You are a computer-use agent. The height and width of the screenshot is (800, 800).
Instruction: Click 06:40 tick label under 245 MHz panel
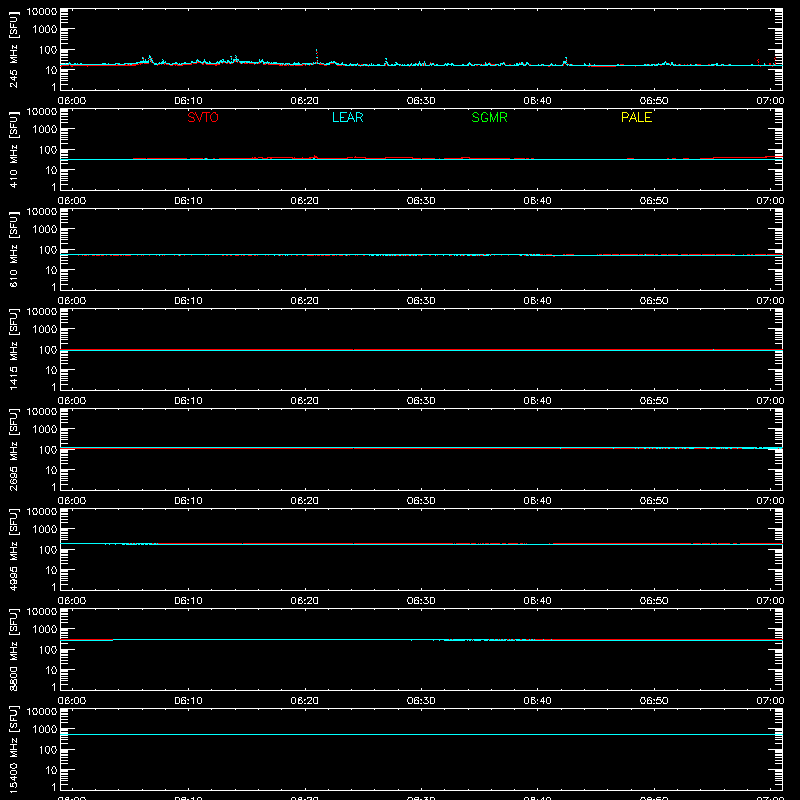537,101
